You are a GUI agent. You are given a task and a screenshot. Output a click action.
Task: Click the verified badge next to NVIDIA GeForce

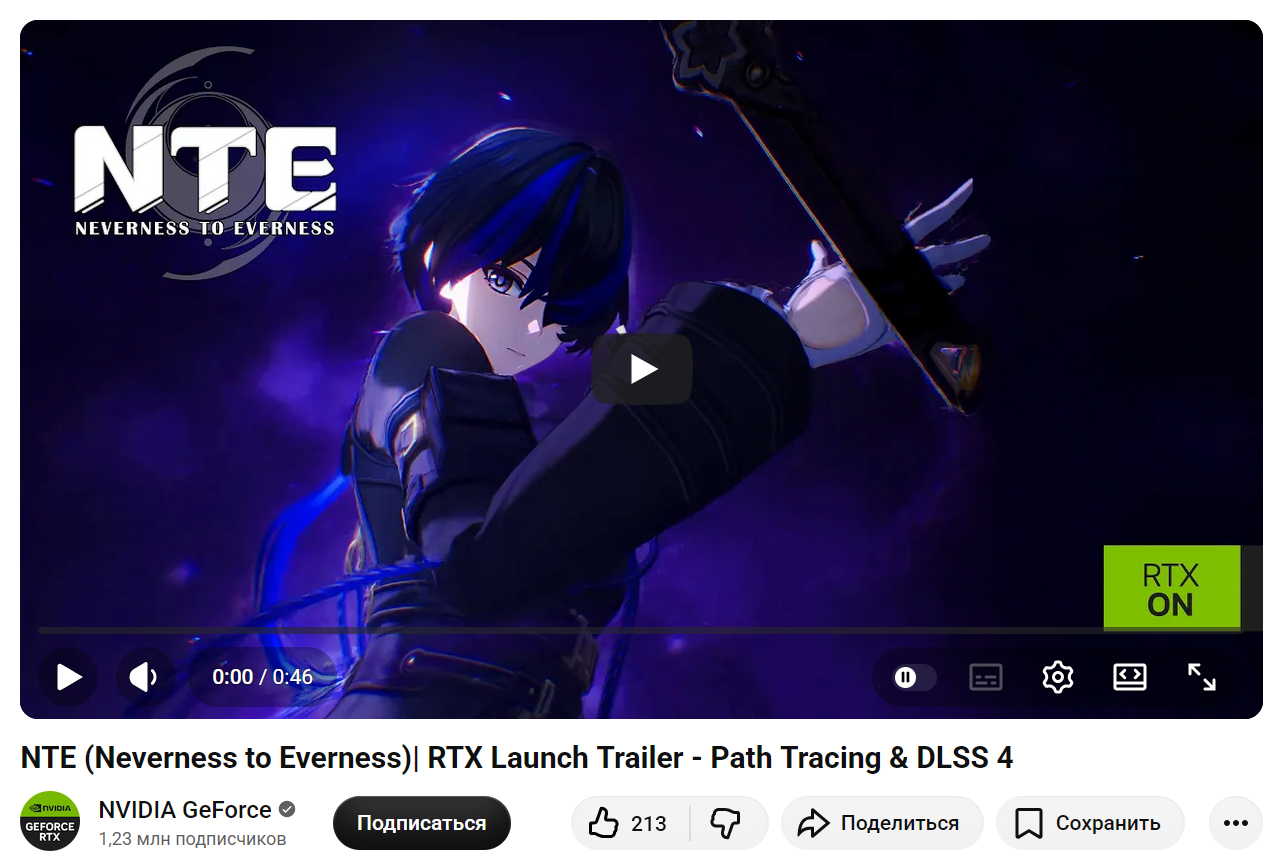pyautogui.click(x=286, y=809)
